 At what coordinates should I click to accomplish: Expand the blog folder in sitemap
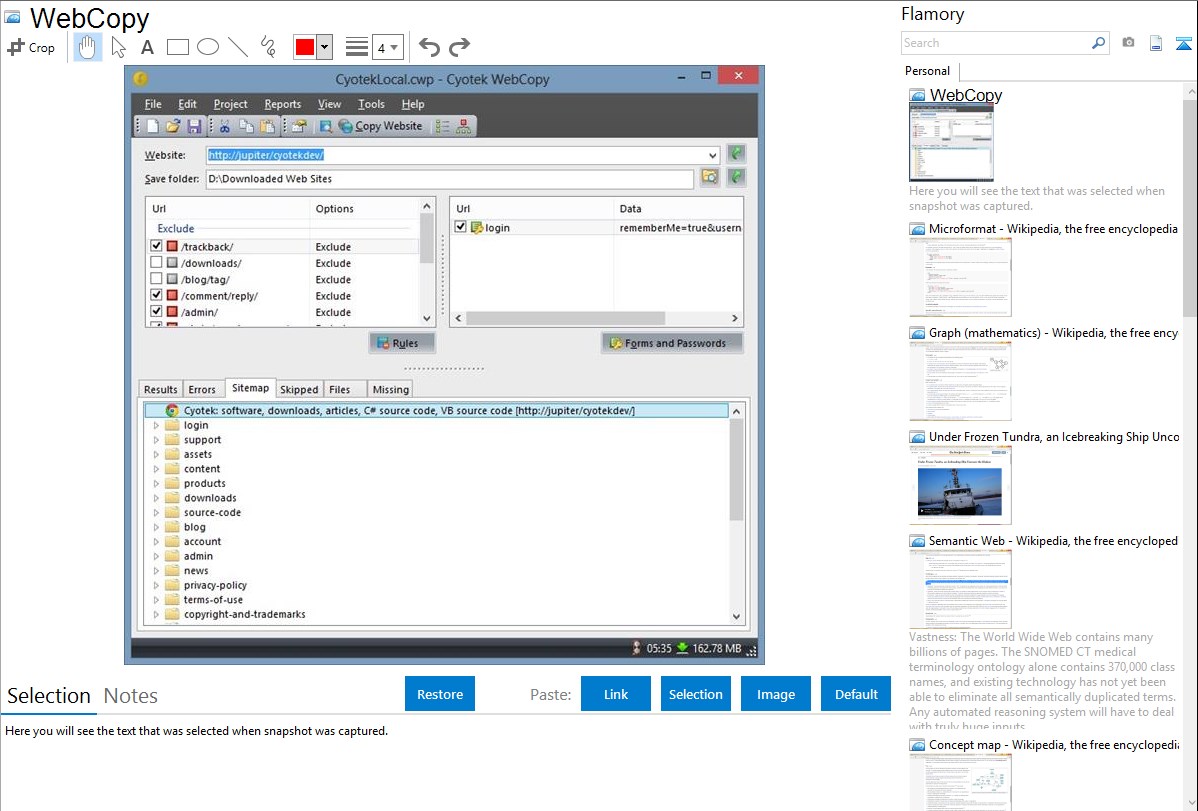[157, 527]
